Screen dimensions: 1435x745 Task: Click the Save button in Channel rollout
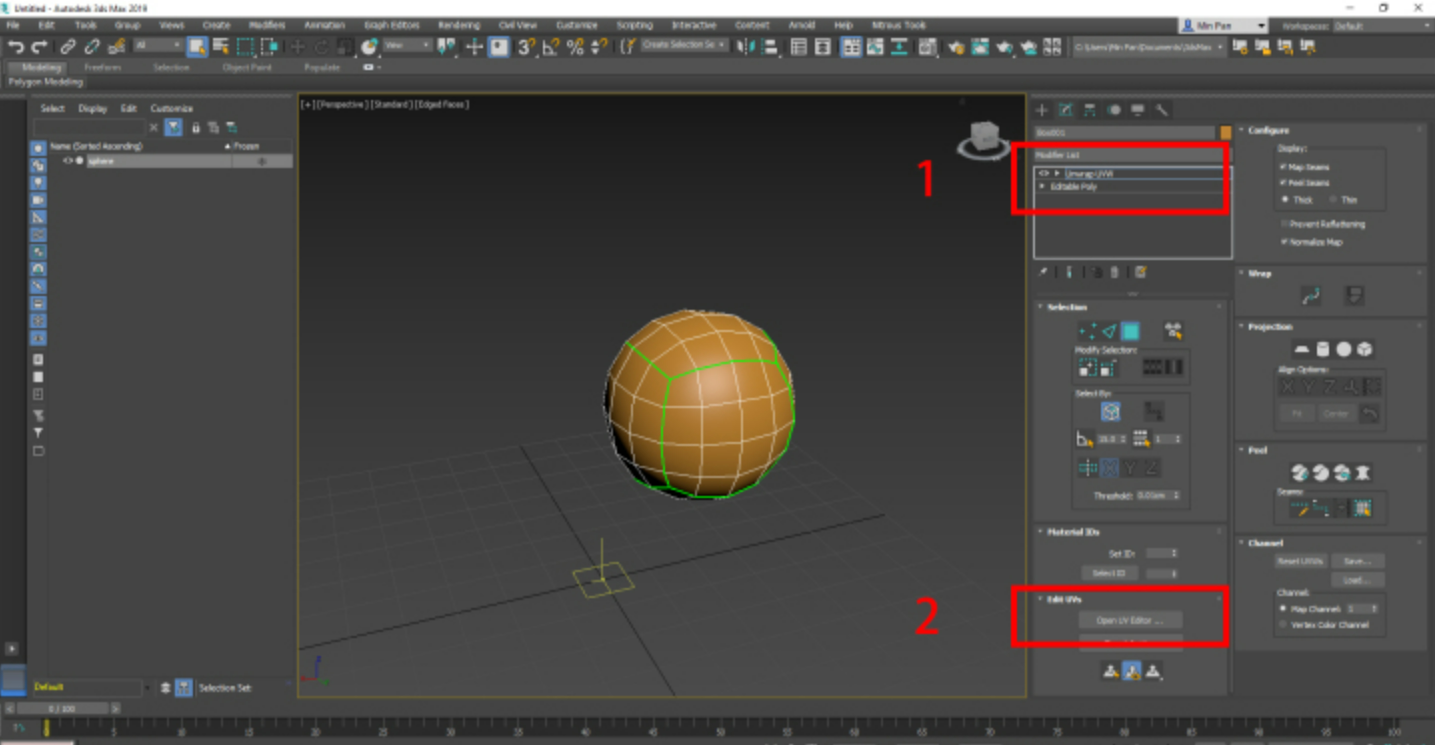[x=1357, y=561]
